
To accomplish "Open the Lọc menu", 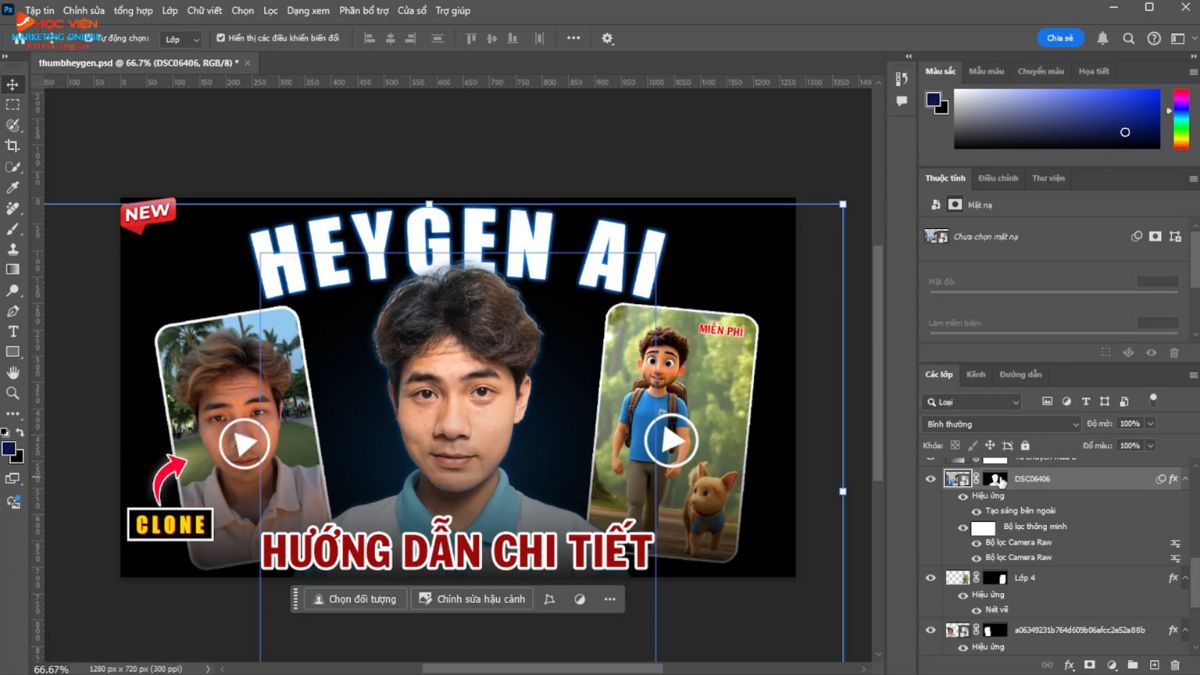I will pyautogui.click(x=270, y=10).
